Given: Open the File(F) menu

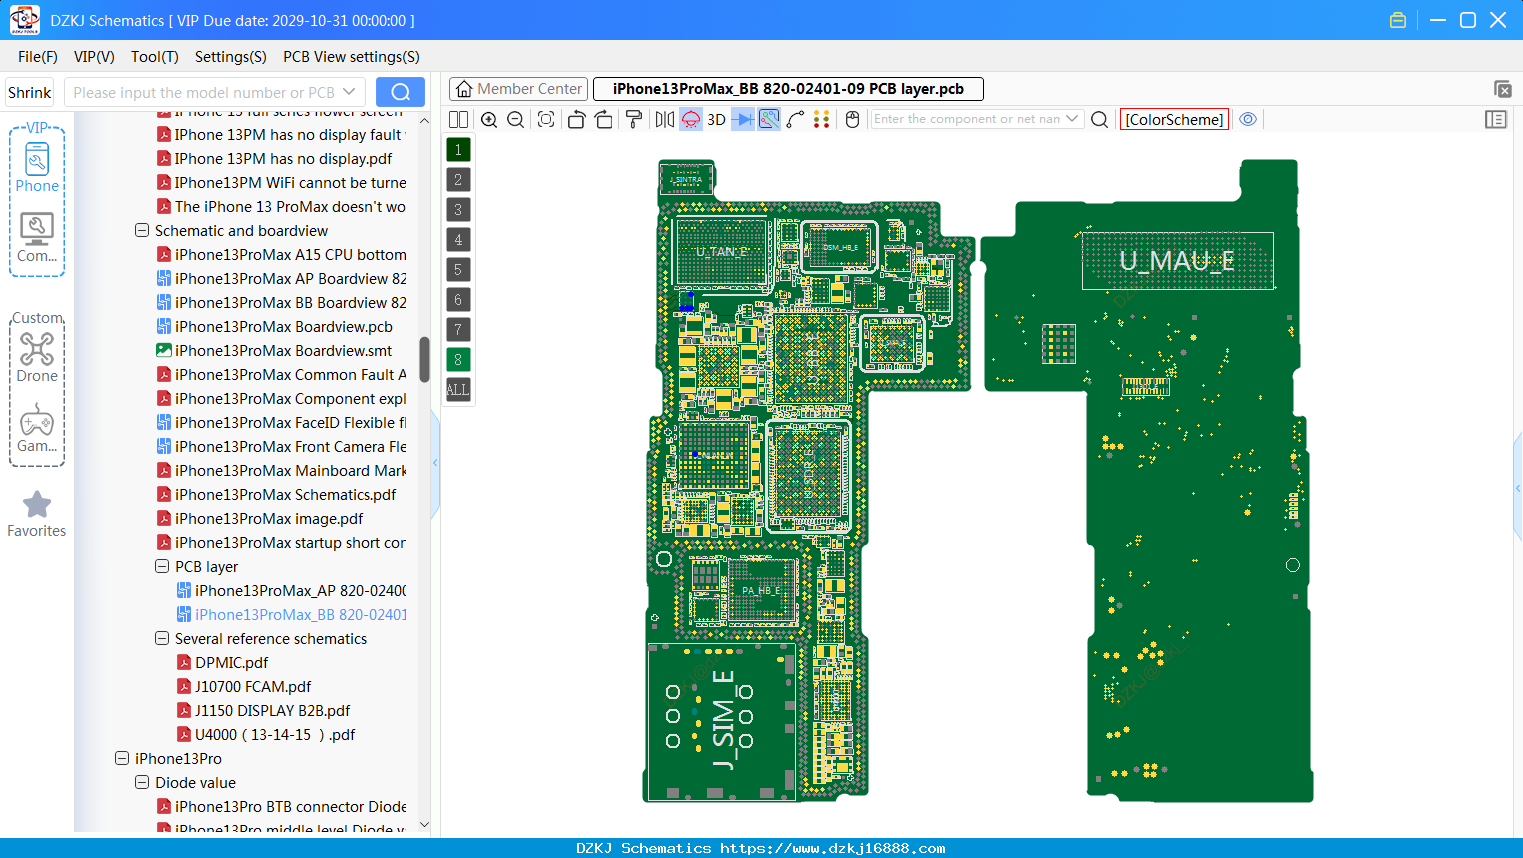Looking at the screenshot, I should [x=38, y=57].
